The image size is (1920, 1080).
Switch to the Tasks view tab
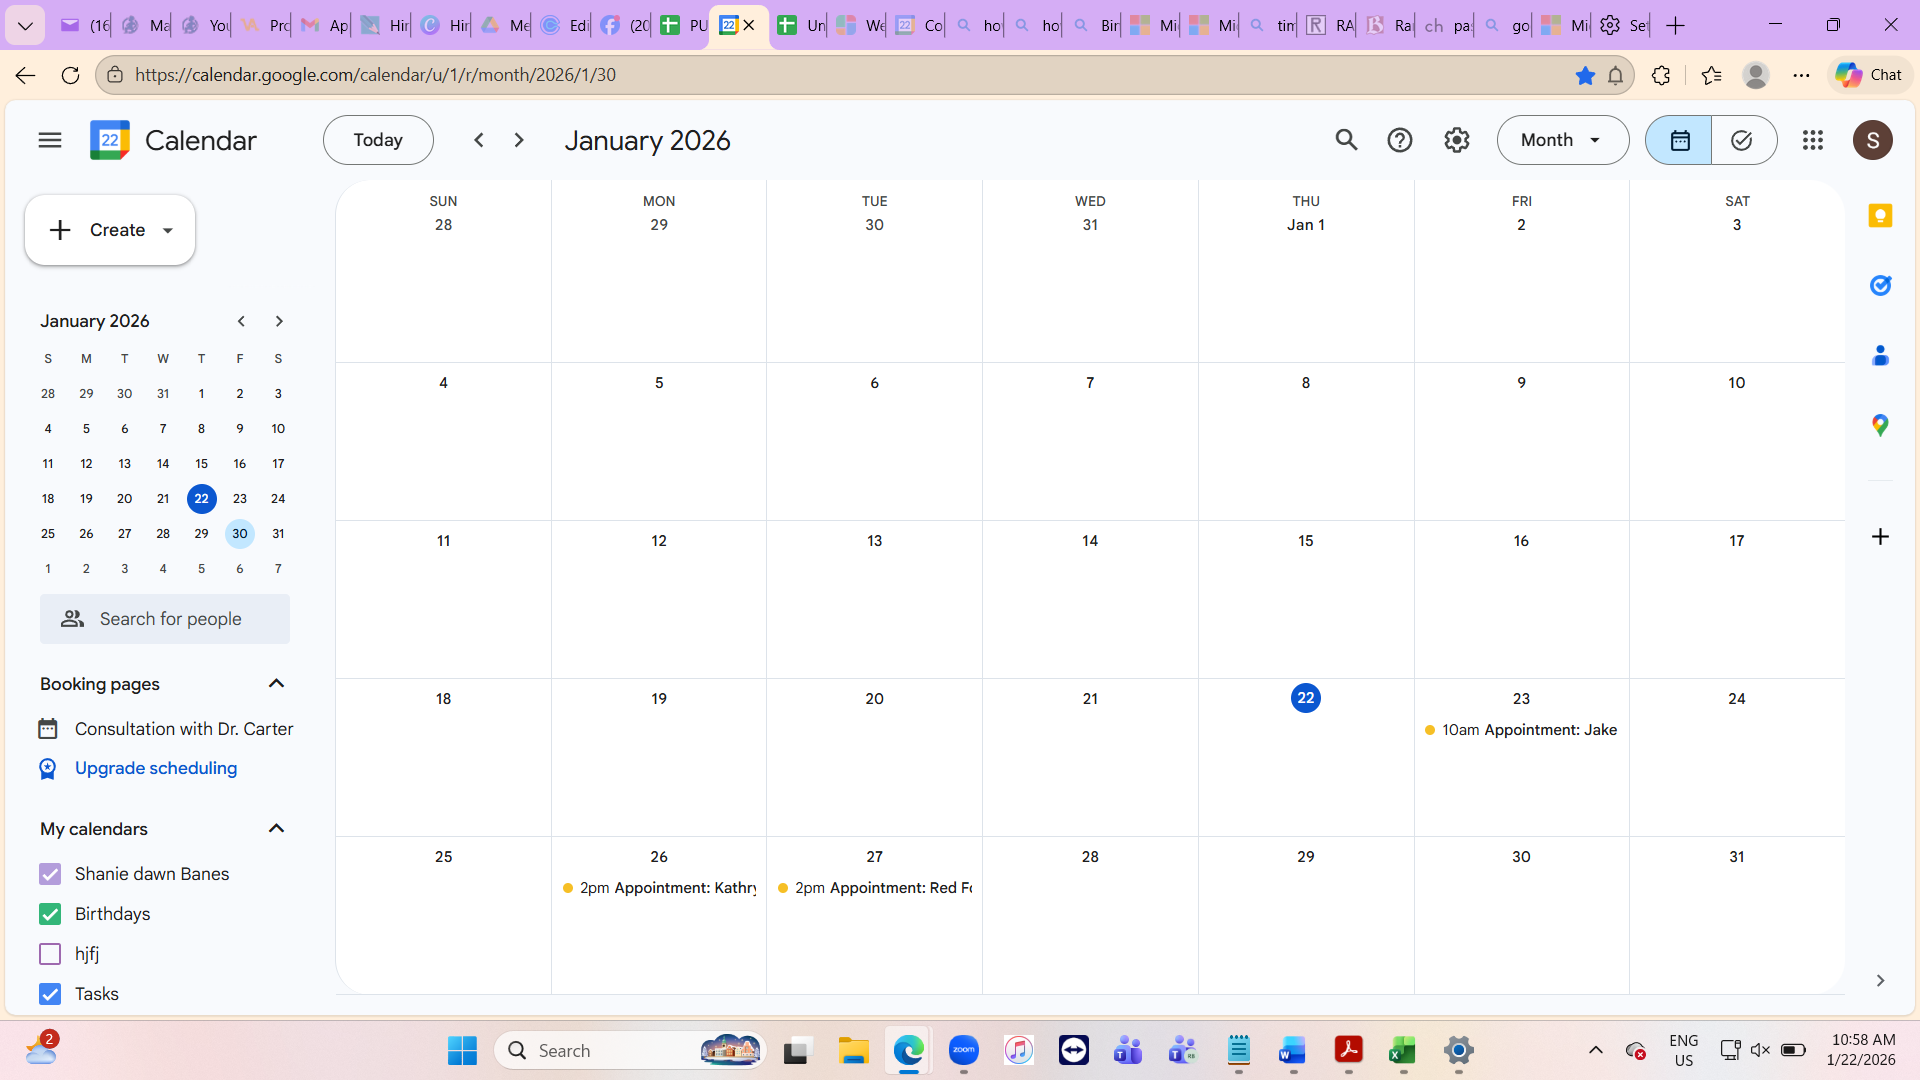(1742, 140)
